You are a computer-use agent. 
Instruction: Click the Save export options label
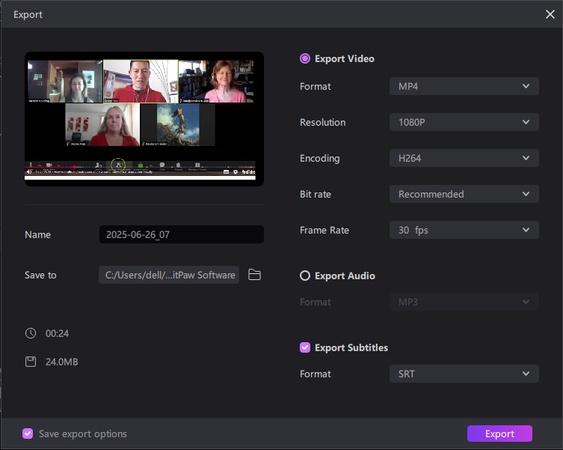[x=83, y=434]
